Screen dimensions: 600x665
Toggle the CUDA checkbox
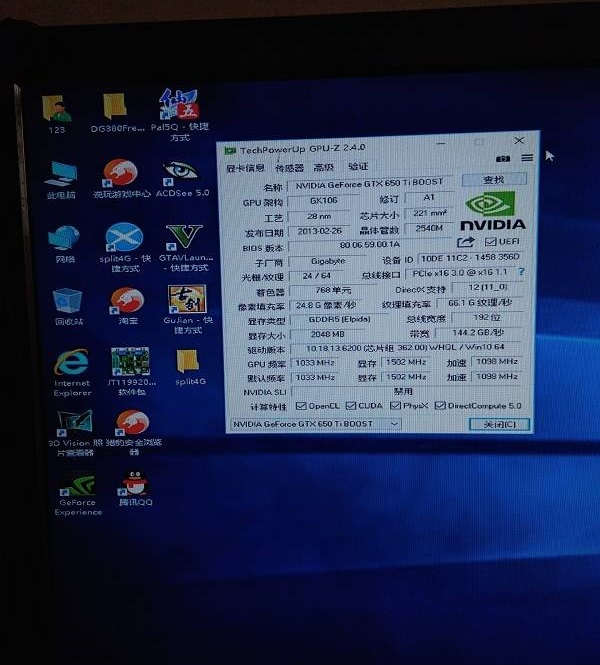(351, 405)
